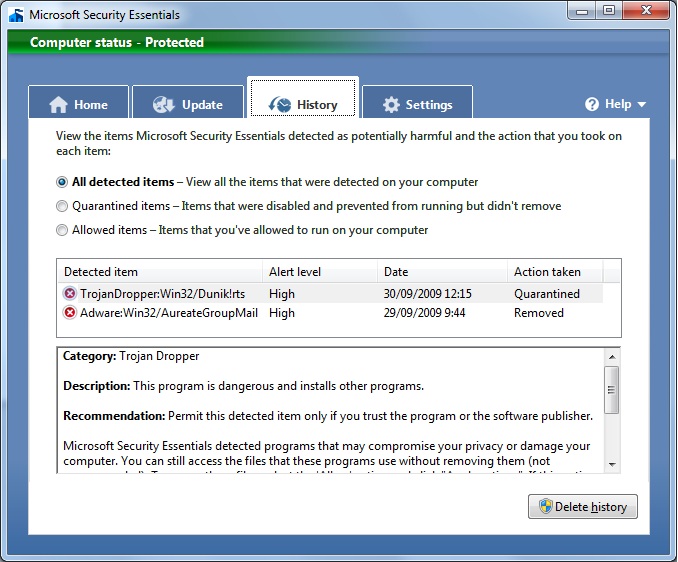Click the red X icon beside Adware entry

tap(69, 313)
